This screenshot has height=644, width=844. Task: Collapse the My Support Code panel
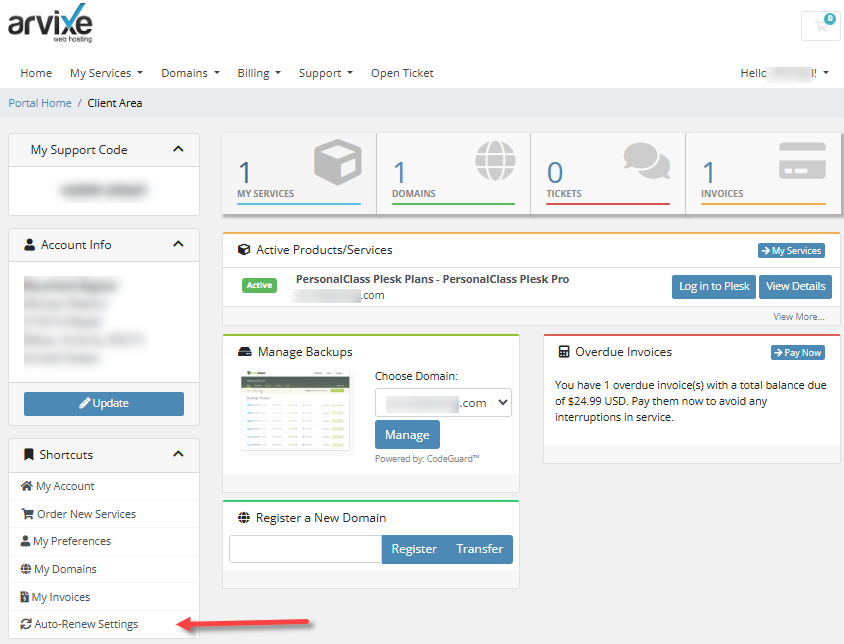coord(178,149)
